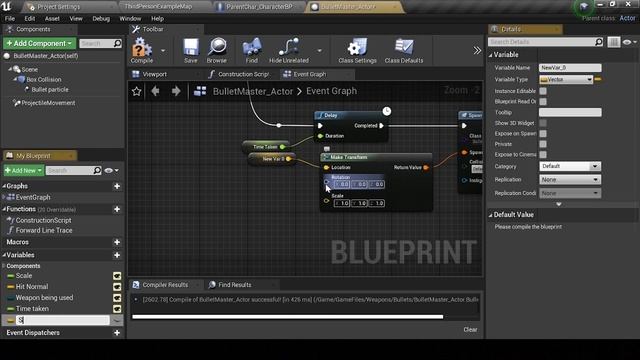640x360 pixels.
Task: Click the favorites star icon in graph
Action: click(x=136, y=91)
